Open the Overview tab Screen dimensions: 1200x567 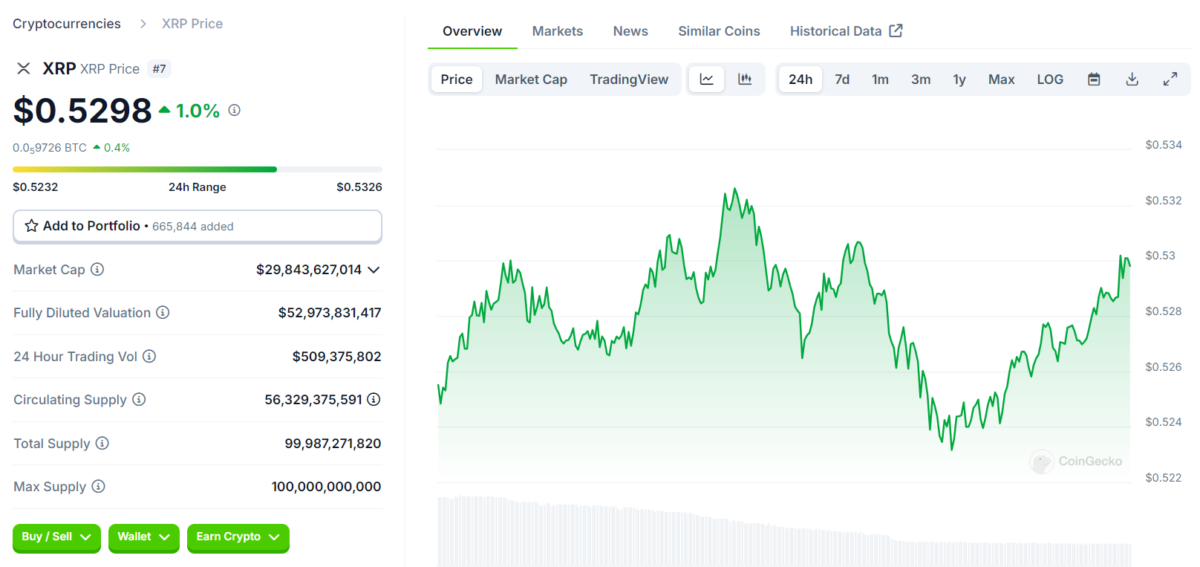click(x=472, y=31)
